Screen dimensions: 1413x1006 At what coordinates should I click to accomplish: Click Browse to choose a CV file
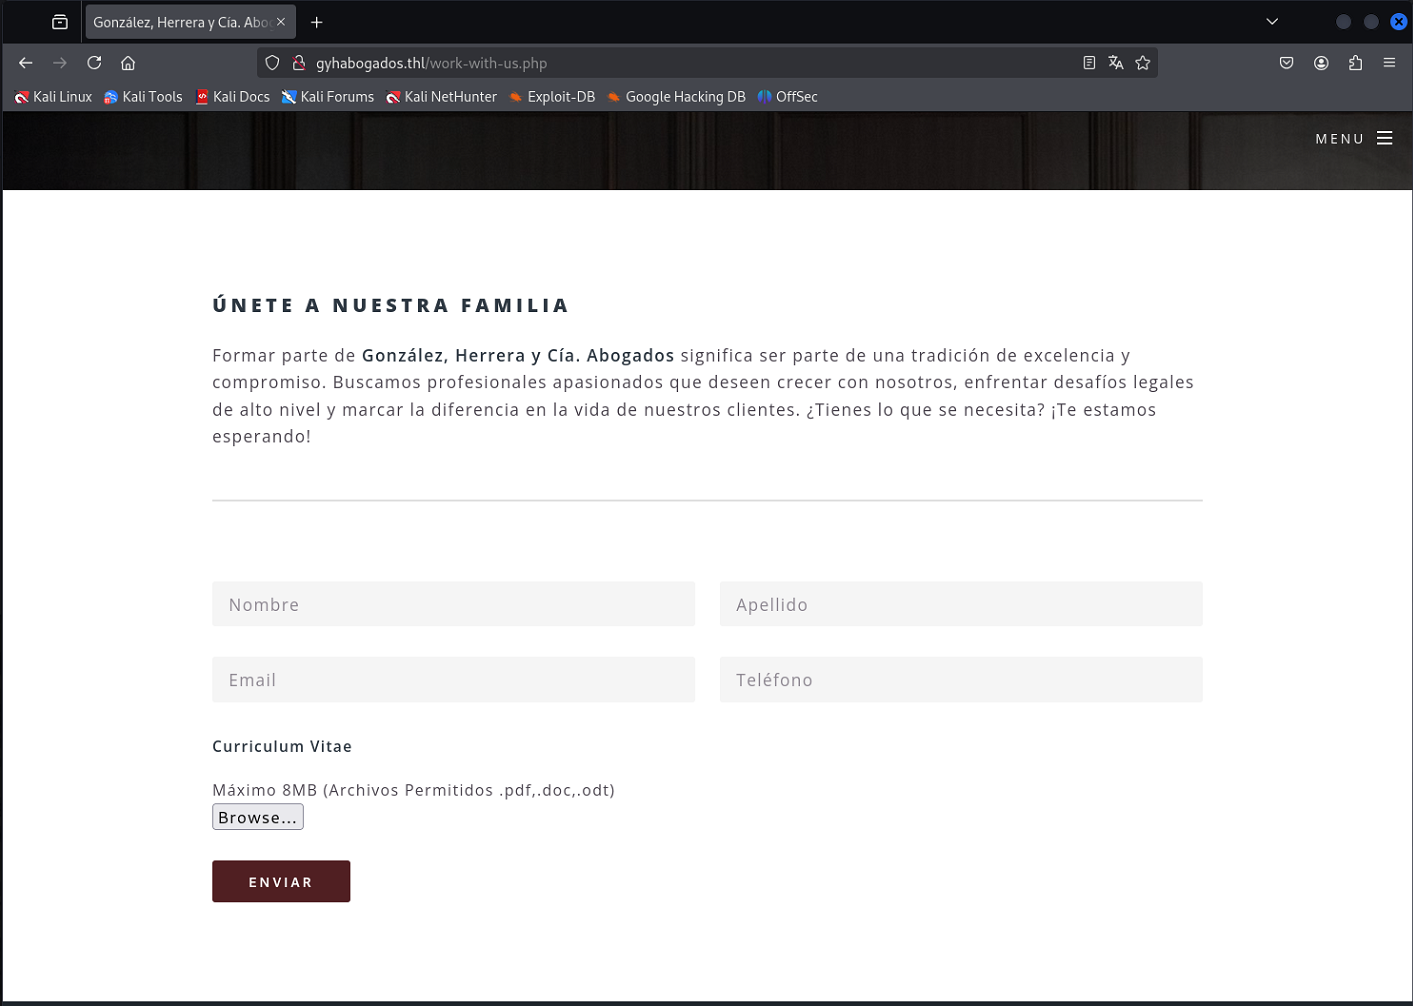pos(257,817)
